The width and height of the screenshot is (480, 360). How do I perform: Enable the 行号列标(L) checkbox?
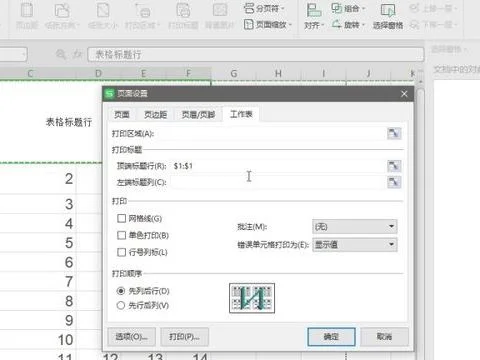[121, 252]
